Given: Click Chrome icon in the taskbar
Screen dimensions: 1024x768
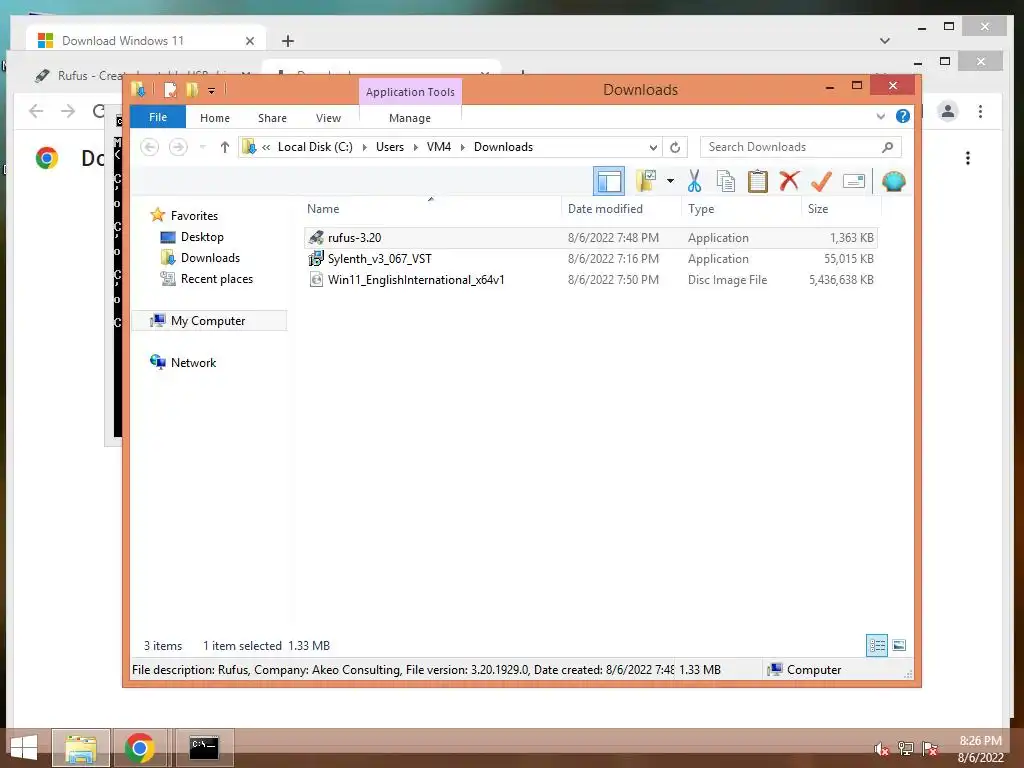Looking at the screenshot, I should (x=139, y=748).
